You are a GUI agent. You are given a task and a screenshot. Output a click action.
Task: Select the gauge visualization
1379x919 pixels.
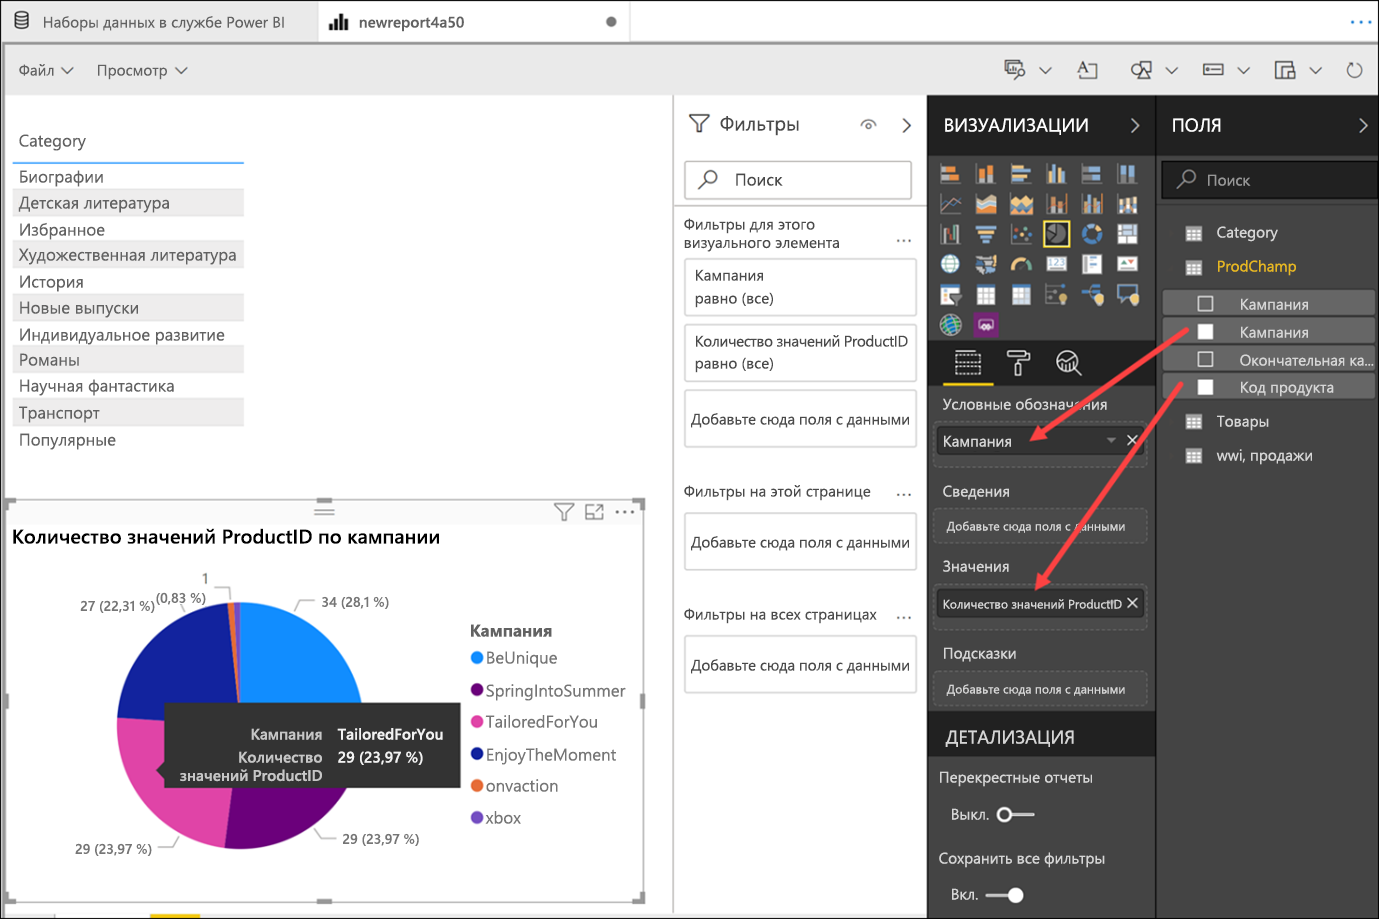pos(1021,264)
